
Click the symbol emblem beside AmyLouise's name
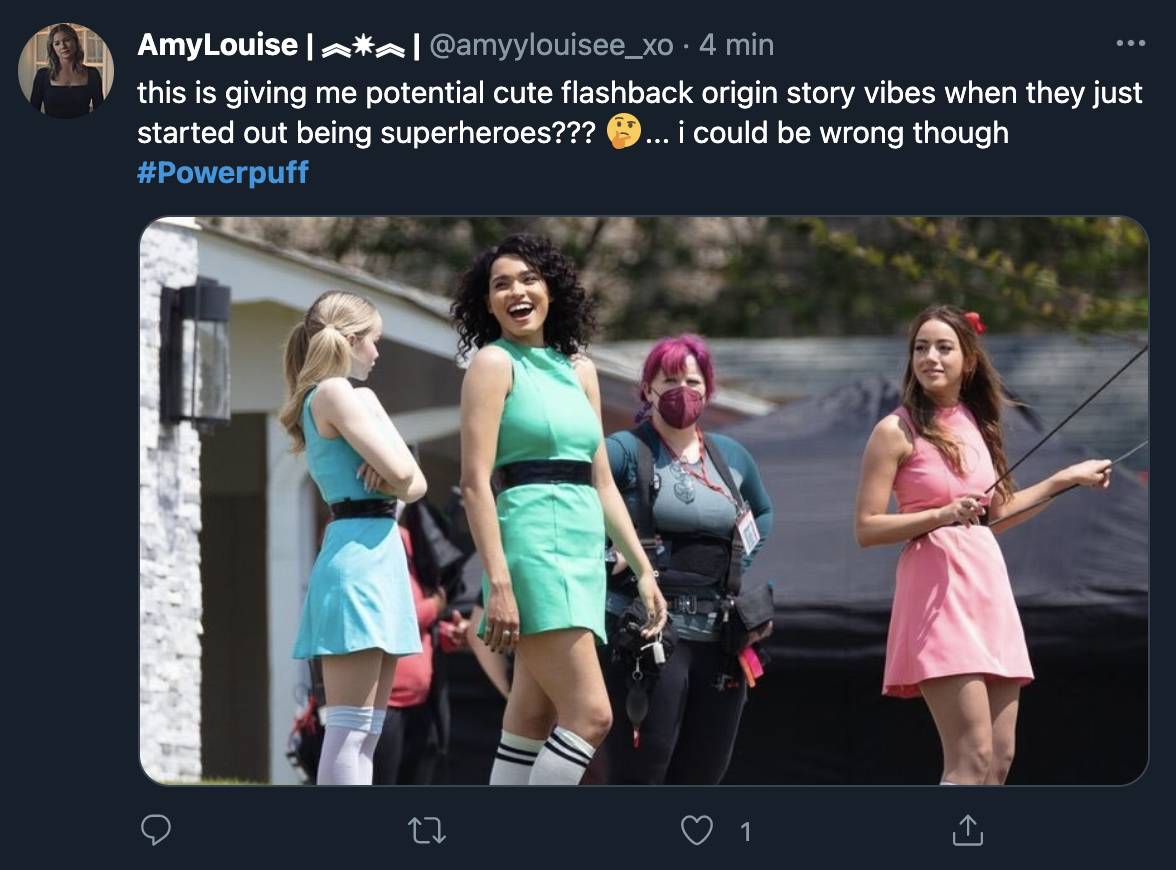coord(361,46)
